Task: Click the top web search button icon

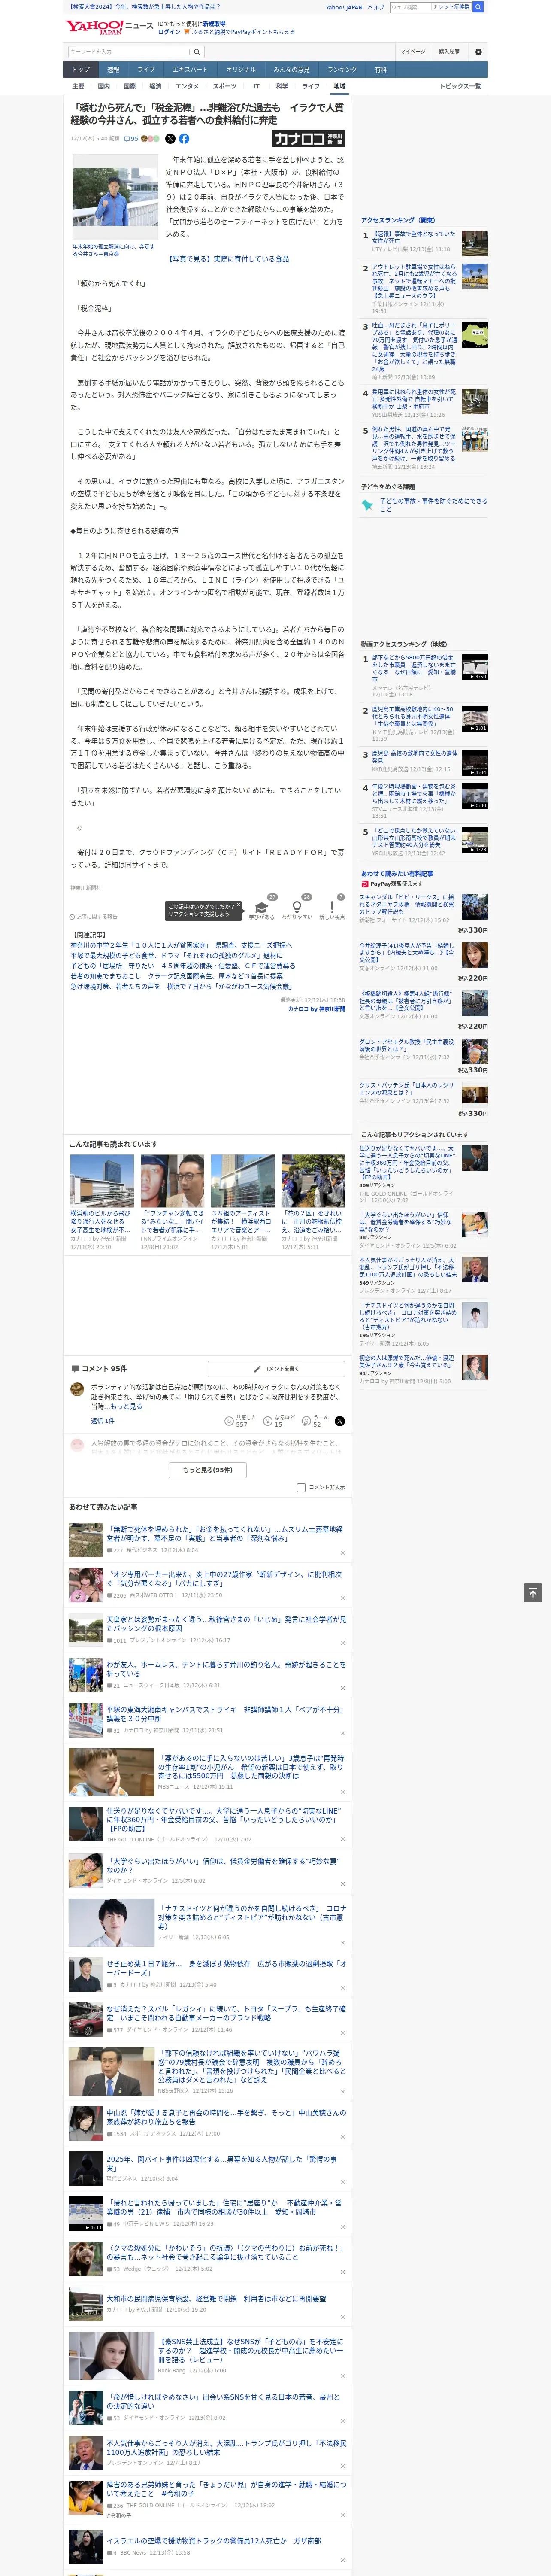Action: tap(478, 7)
